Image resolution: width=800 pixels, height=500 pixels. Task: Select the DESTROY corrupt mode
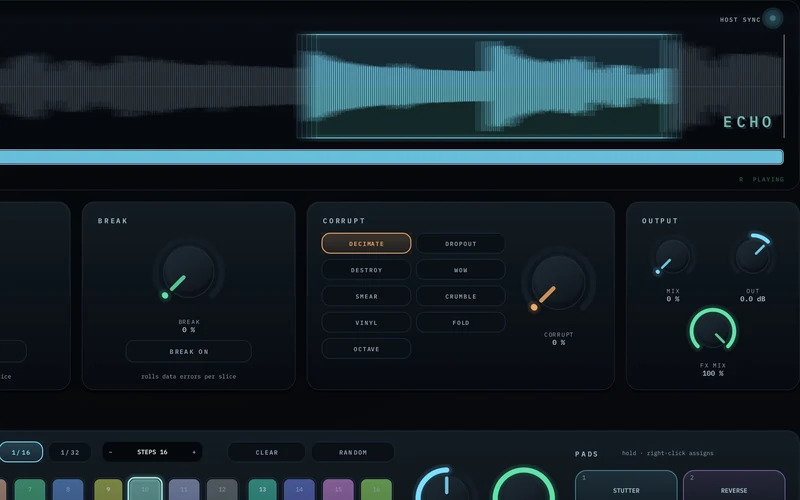click(x=366, y=270)
